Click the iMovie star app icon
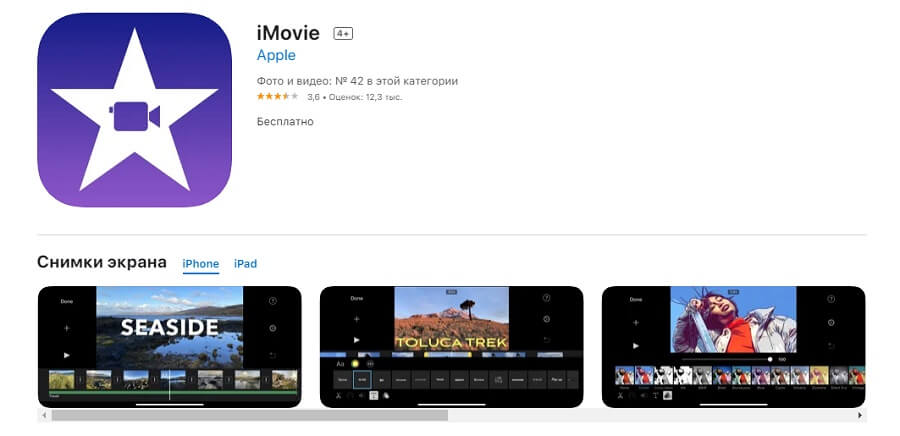This screenshot has height=436, width=900. [x=134, y=110]
